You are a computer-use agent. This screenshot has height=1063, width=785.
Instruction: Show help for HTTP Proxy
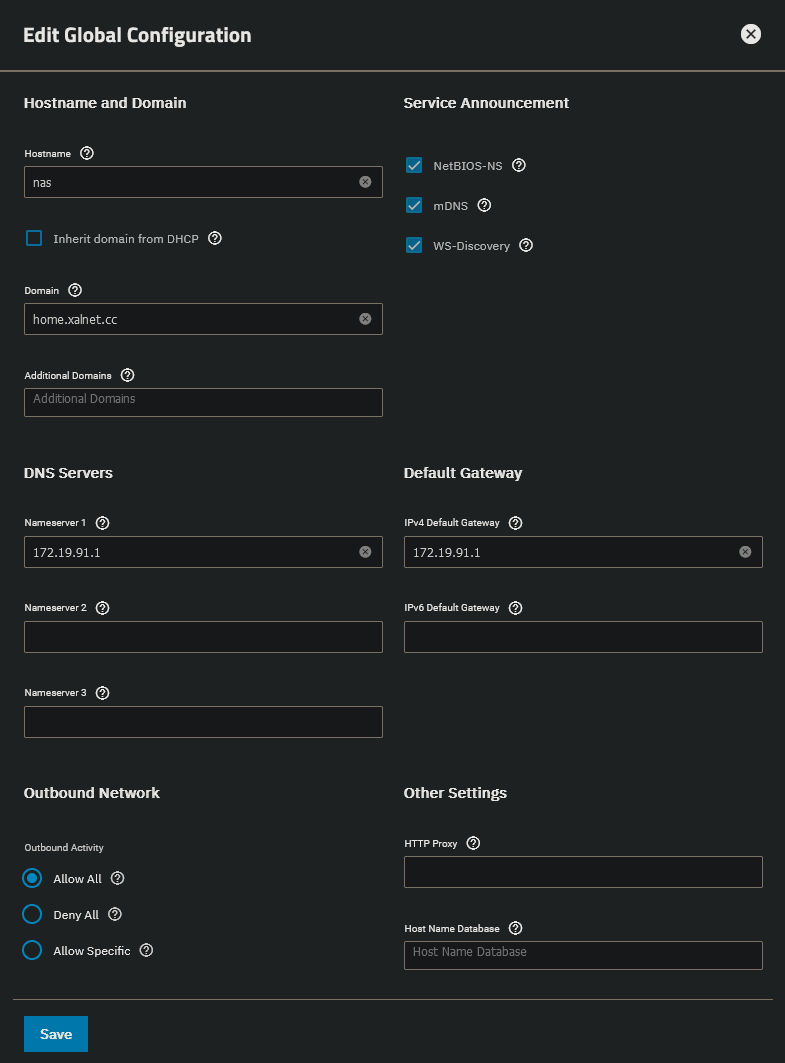tap(474, 844)
